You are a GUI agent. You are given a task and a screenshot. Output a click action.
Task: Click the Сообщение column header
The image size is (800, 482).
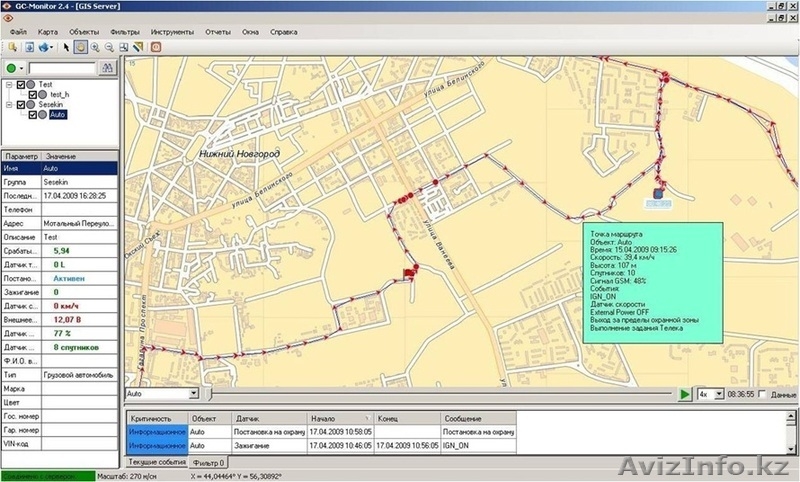tap(479, 418)
